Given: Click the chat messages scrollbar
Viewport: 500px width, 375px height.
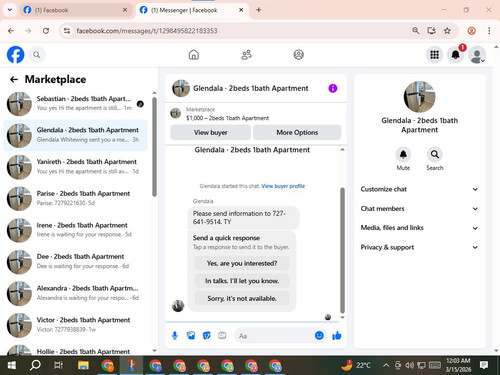Looking at the screenshot, I should coord(342,250).
